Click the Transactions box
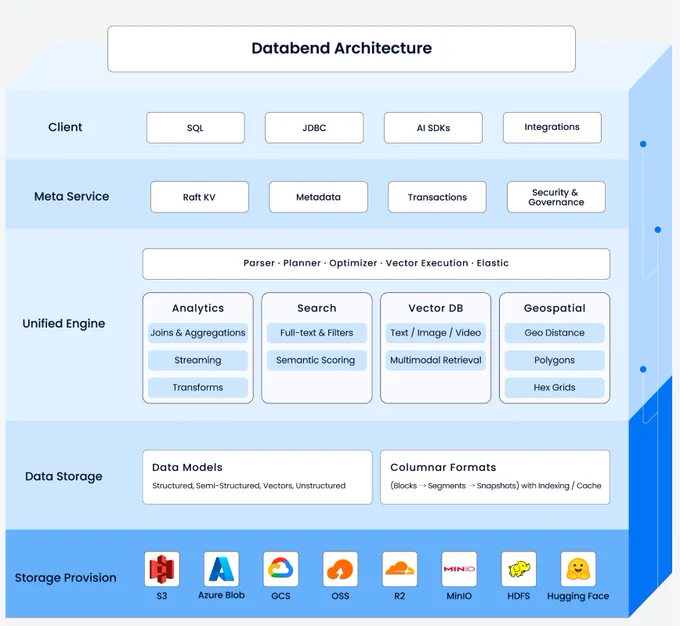 (437, 197)
